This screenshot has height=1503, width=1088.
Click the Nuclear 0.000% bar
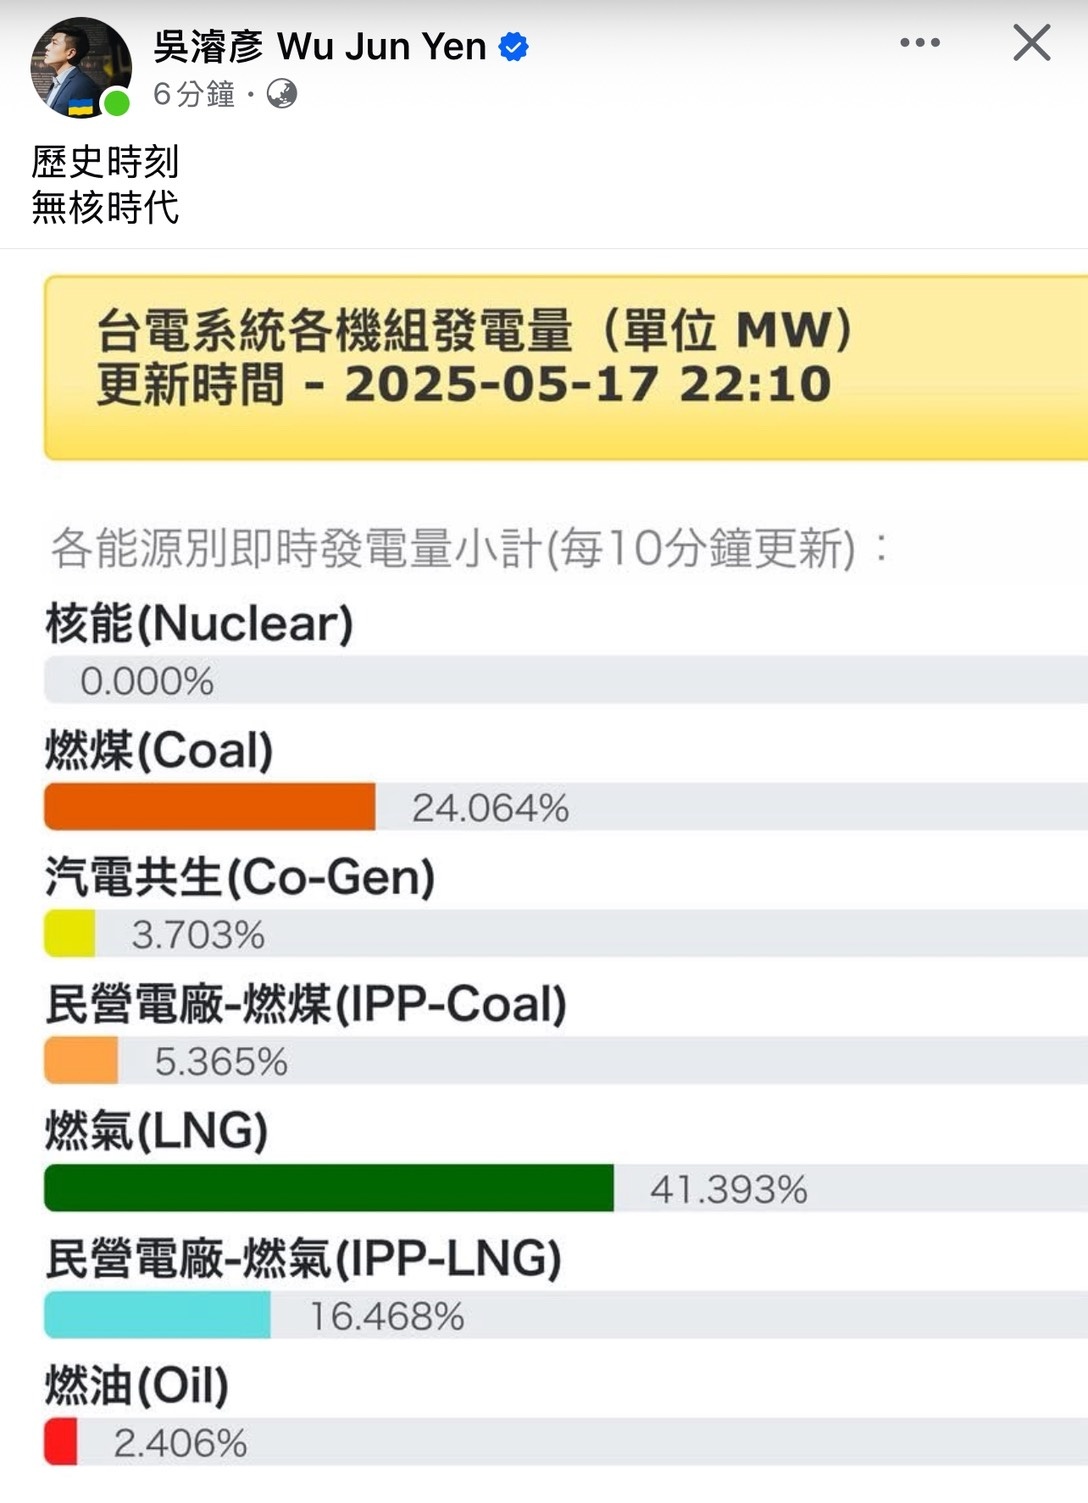pyautogui.click(x=566, y=680)
